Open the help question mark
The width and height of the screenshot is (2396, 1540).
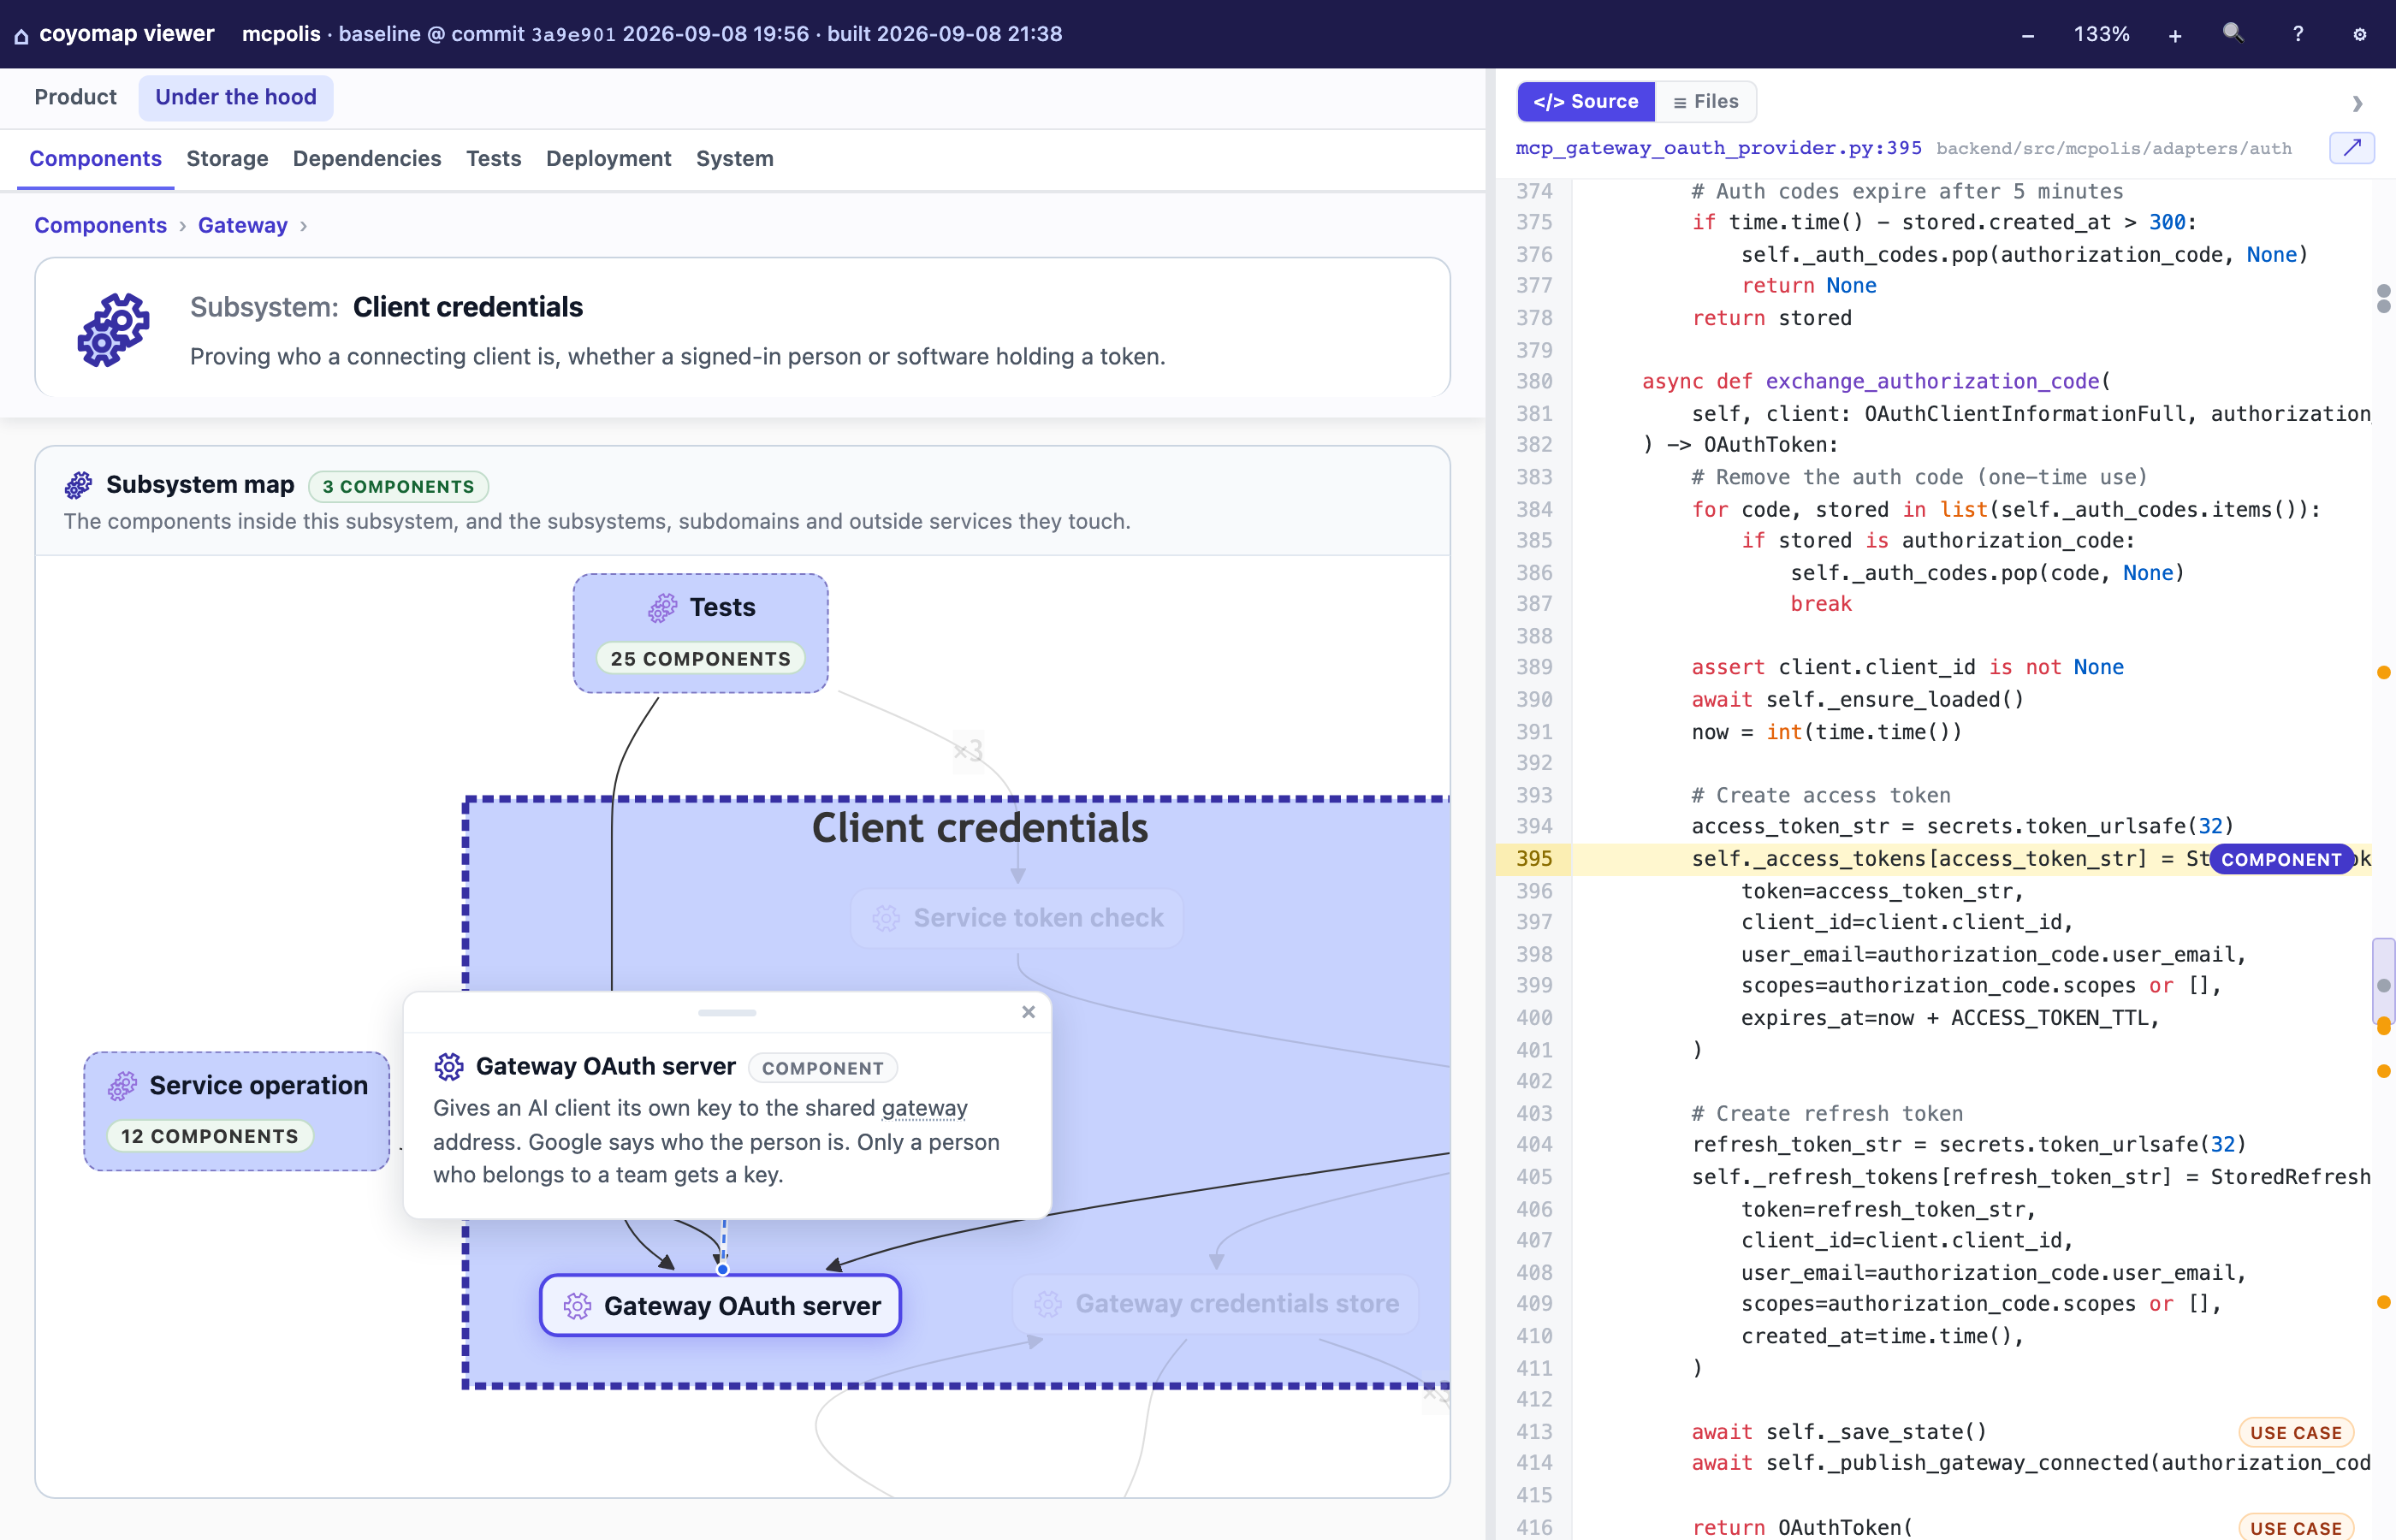tap(2298, 34)
